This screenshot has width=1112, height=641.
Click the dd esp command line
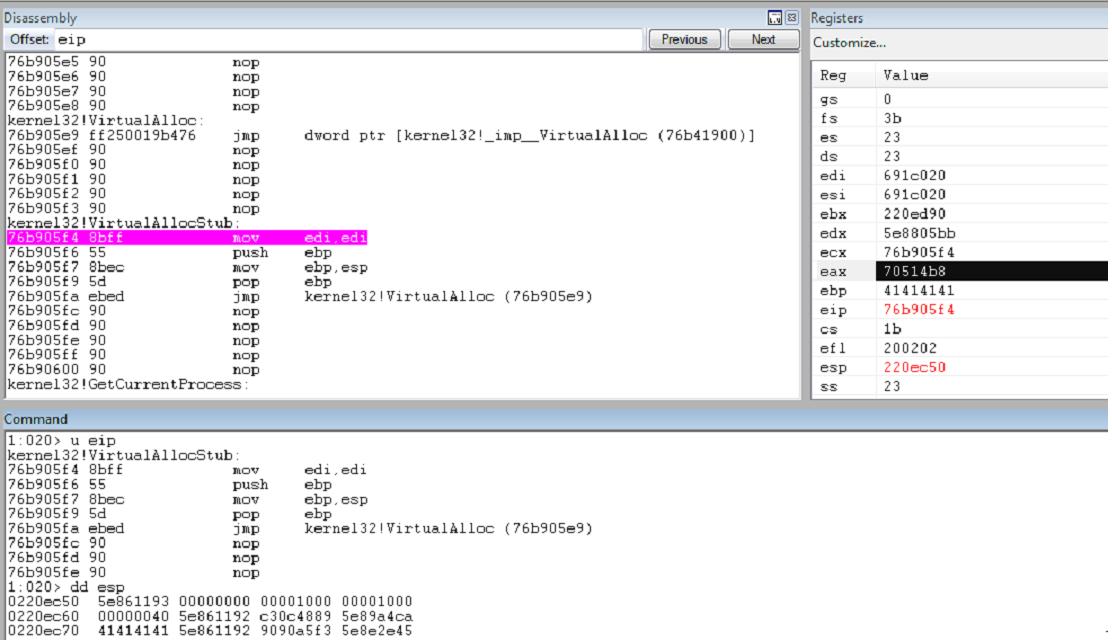click(x=55, y=587)
